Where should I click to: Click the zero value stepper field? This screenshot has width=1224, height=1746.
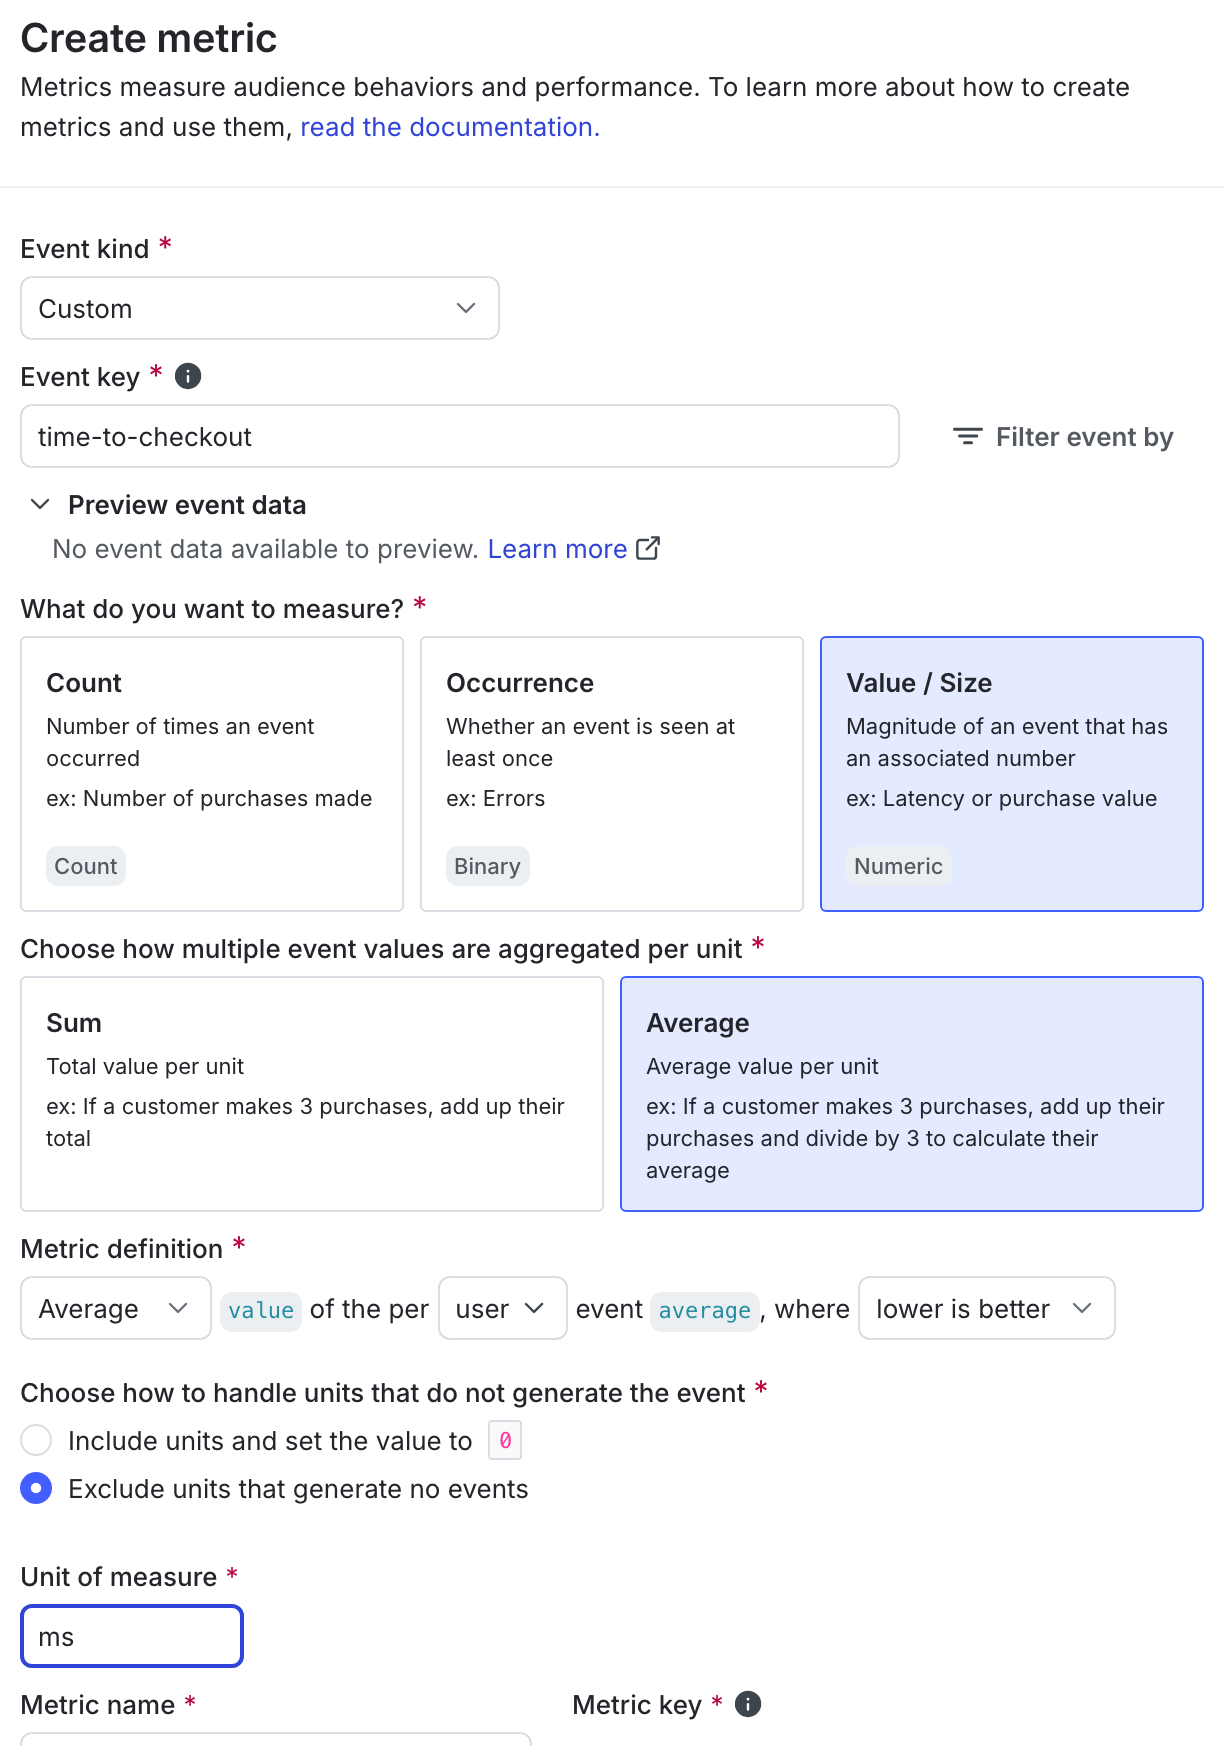505,1440
